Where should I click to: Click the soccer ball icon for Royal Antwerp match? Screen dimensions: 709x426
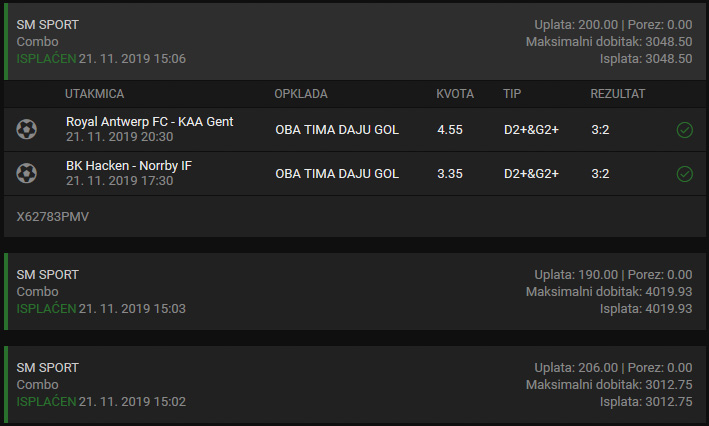coord(27,129)
